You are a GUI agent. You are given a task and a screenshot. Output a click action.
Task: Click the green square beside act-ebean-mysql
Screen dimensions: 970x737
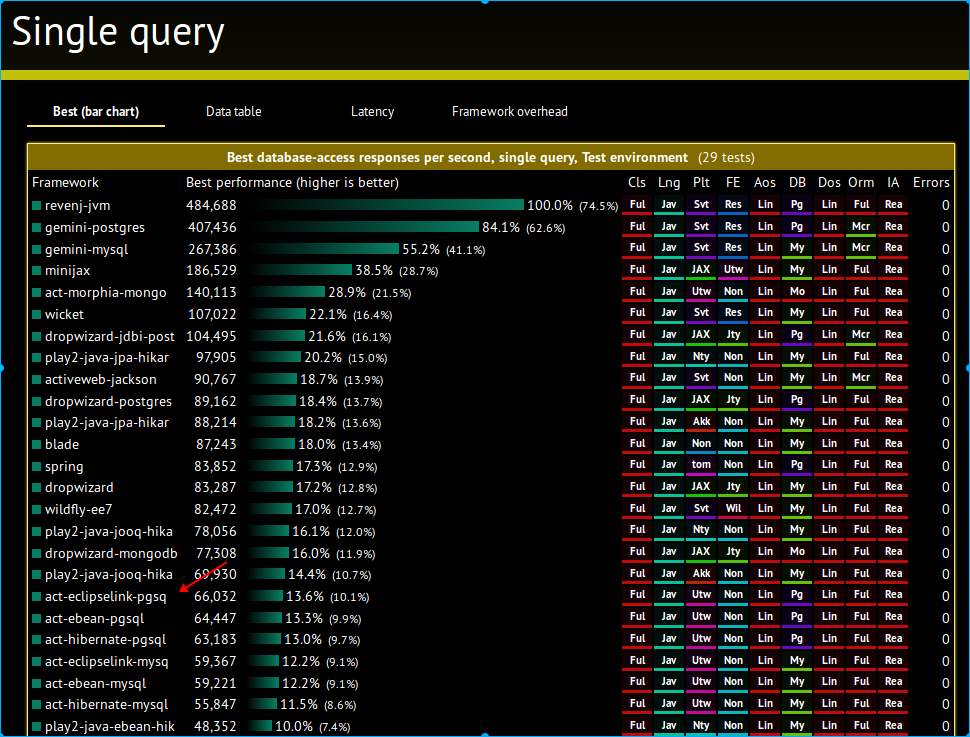pyautogui.click(x=36, y=683)
